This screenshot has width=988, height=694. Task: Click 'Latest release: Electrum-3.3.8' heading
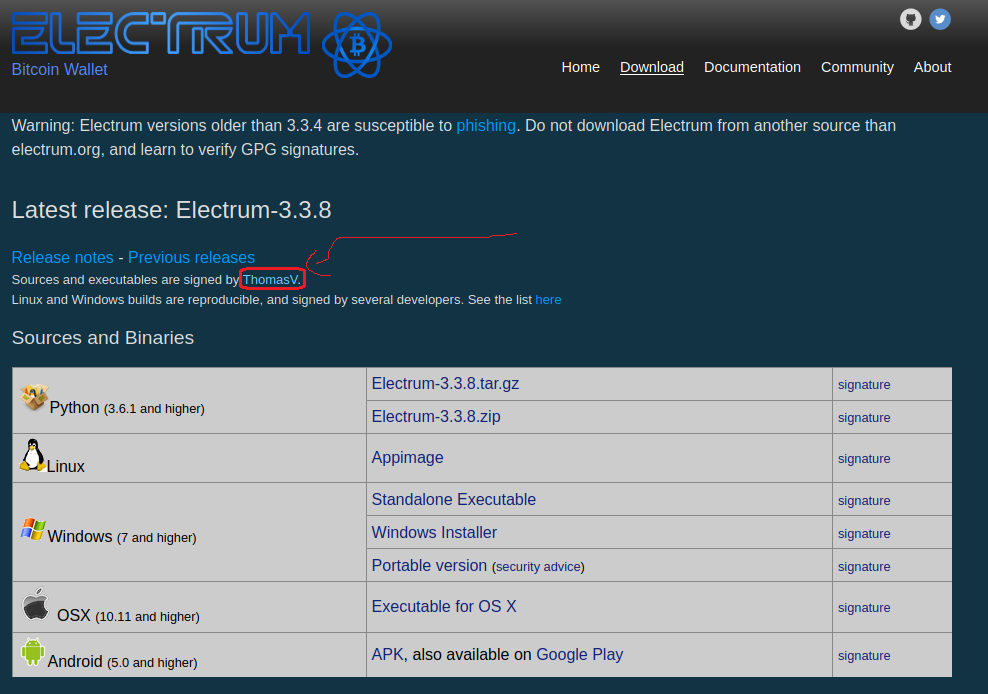[171, 210]
